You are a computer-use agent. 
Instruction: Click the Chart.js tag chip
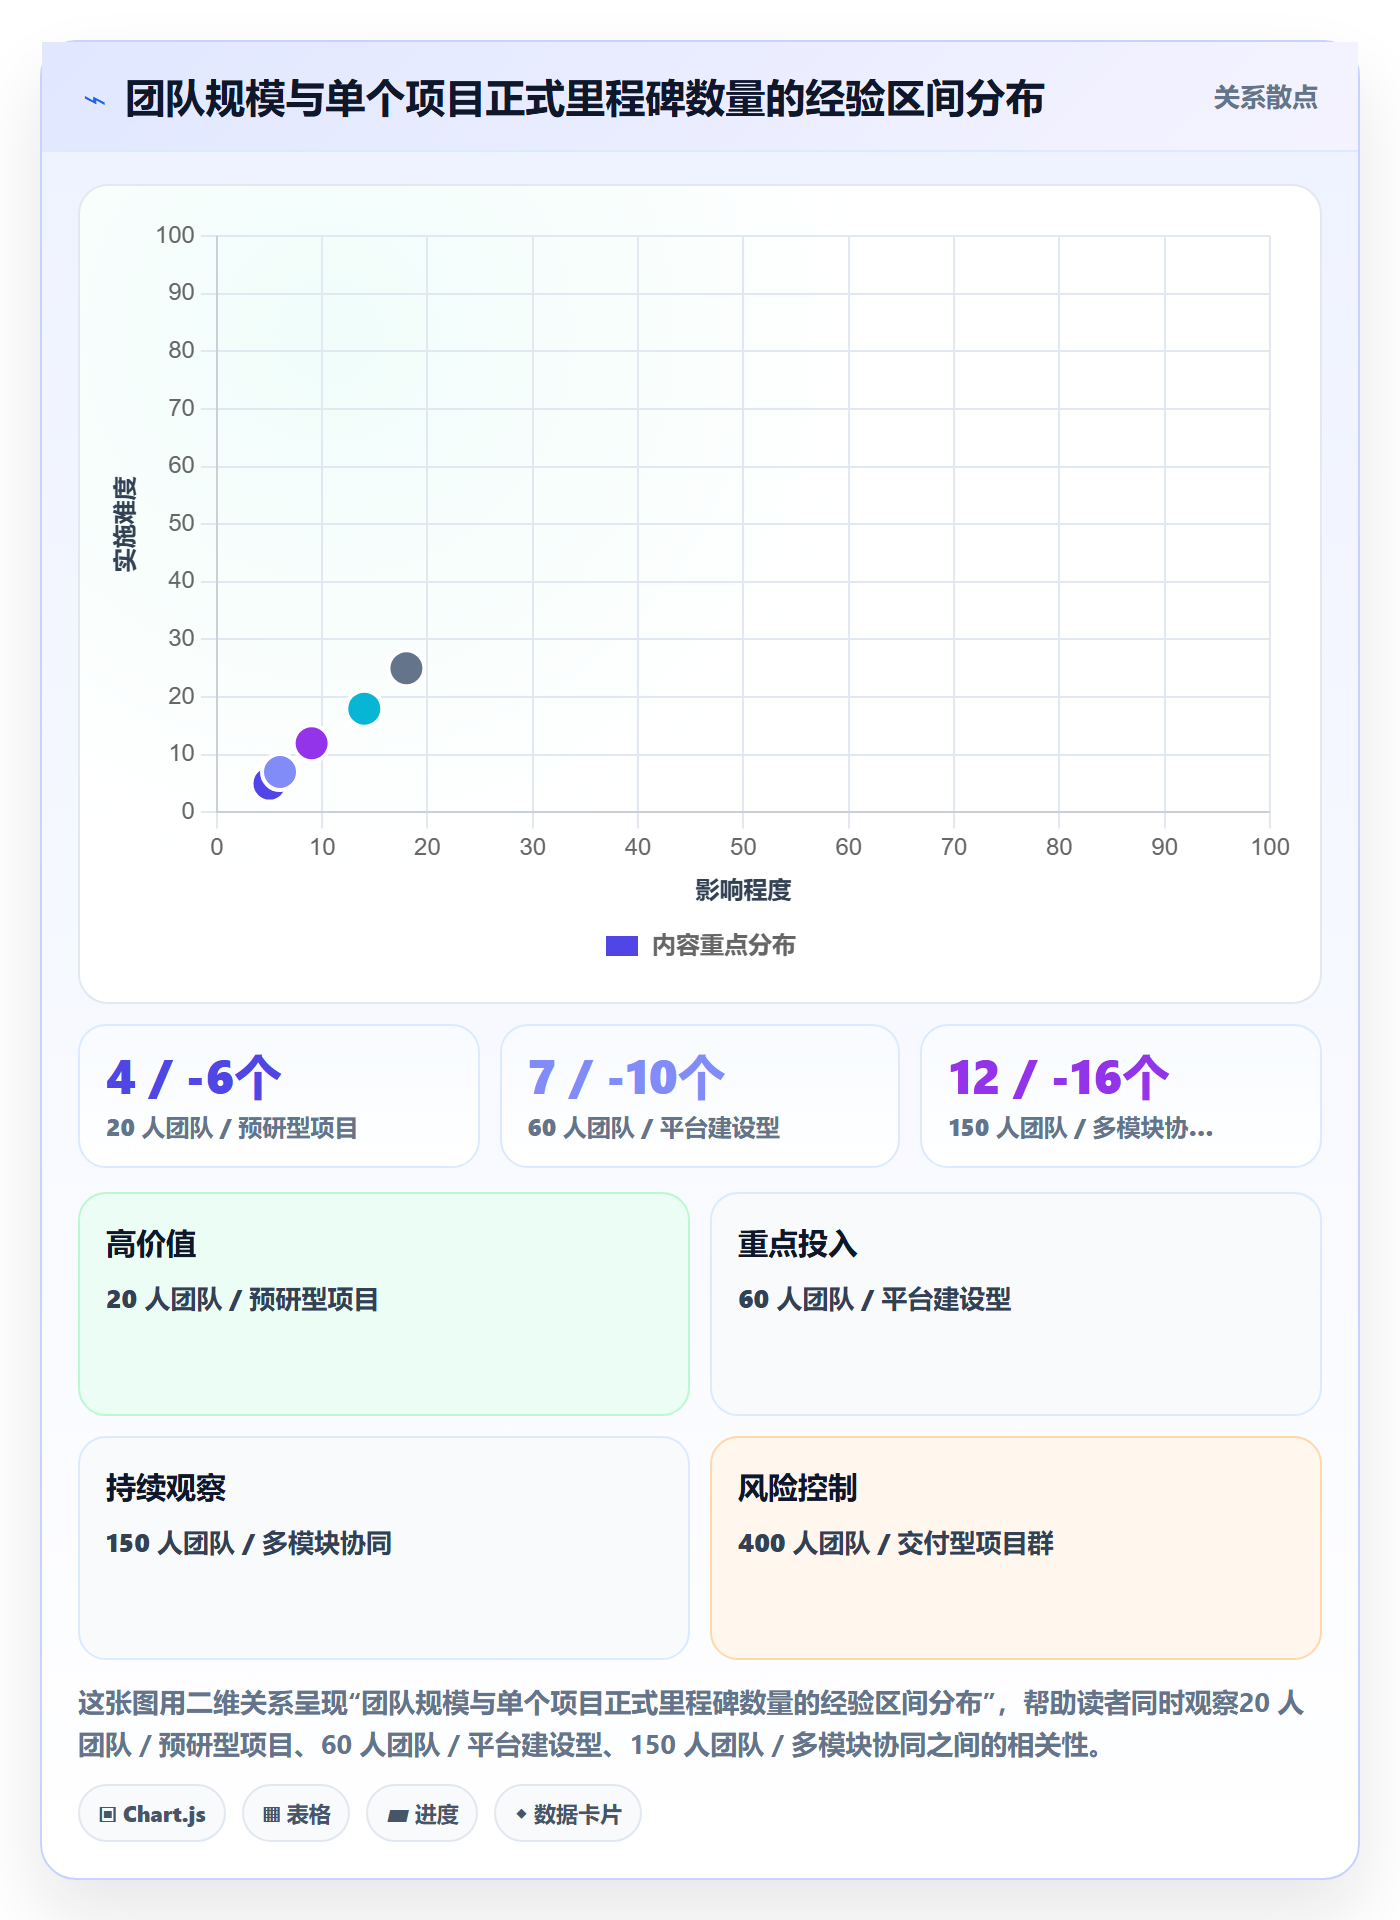click(x=152, y=1814)
